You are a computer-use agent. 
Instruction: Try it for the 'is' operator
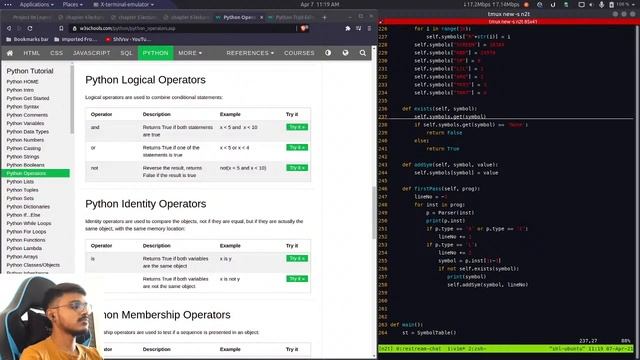[297, 258]
